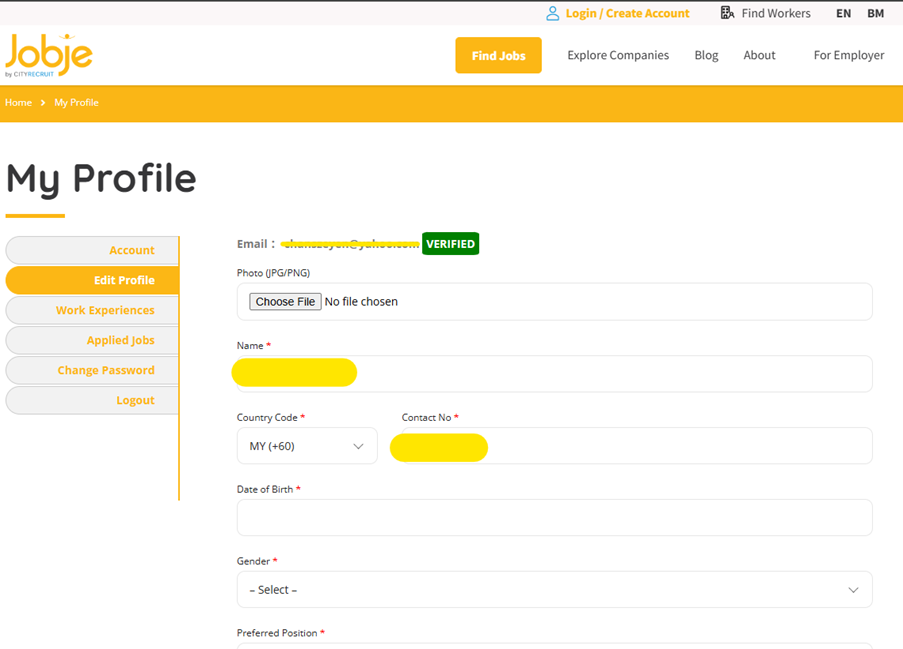
Task: Click the Date of Birth field
Action: point(554,518)
